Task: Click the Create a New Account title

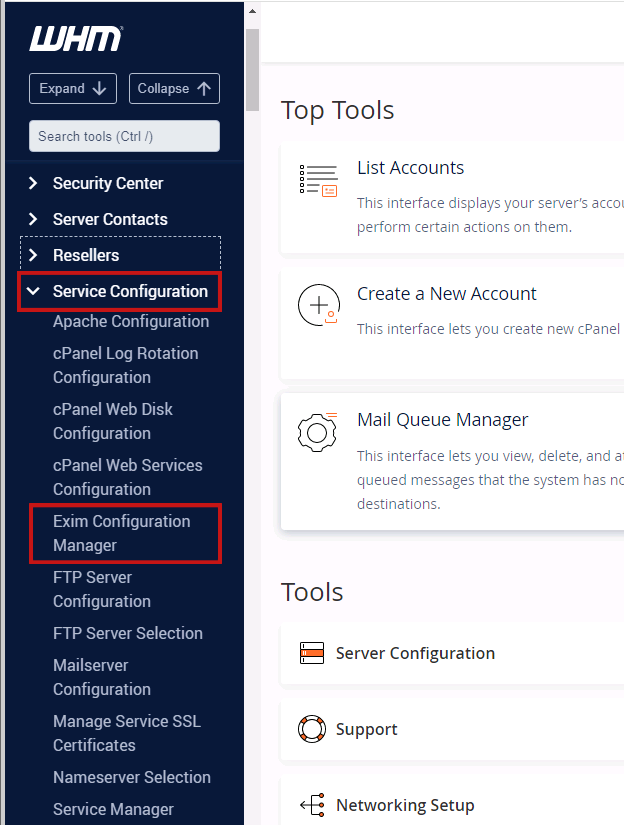Action: pyautogui.click(x=447, y=294)
